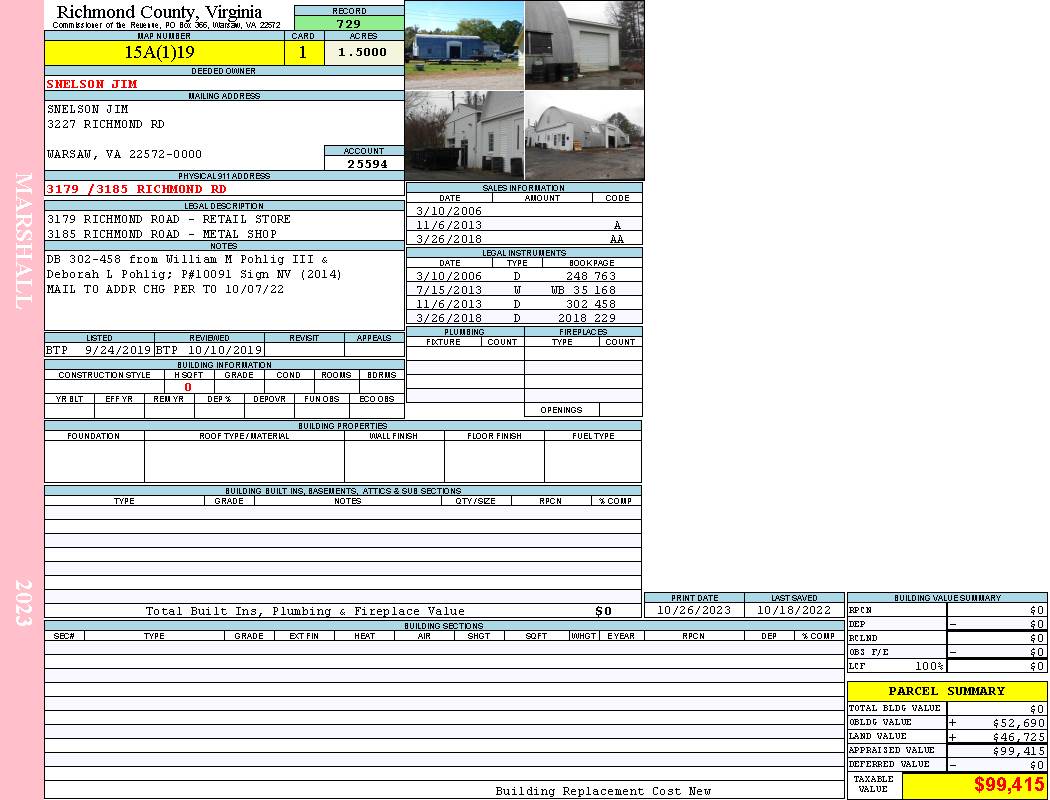Click the OPENINGS field under Fireplaces

pyautogui.click(x=621, y=410)
